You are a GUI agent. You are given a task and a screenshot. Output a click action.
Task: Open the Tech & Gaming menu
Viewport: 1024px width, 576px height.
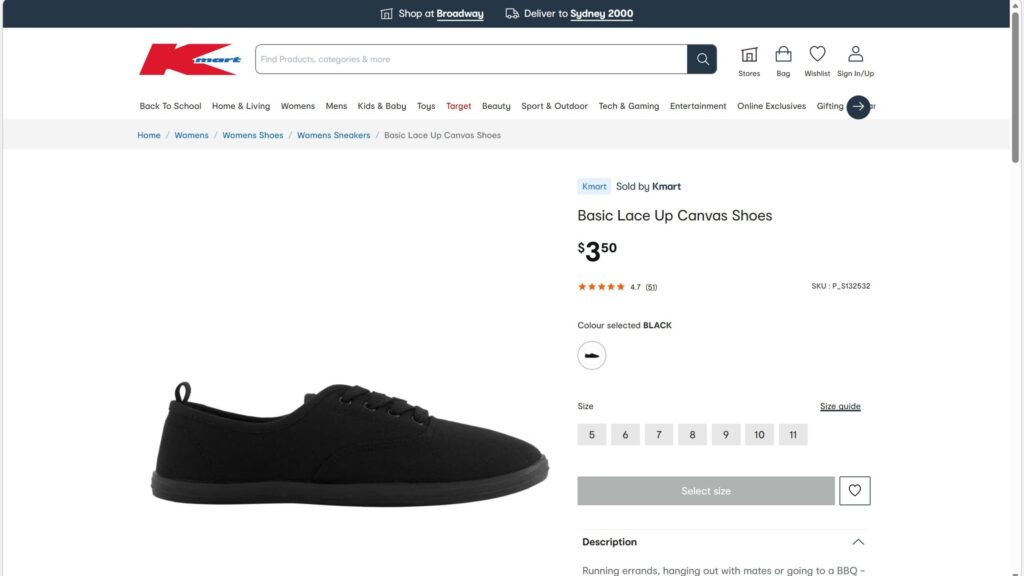[629, 106]
